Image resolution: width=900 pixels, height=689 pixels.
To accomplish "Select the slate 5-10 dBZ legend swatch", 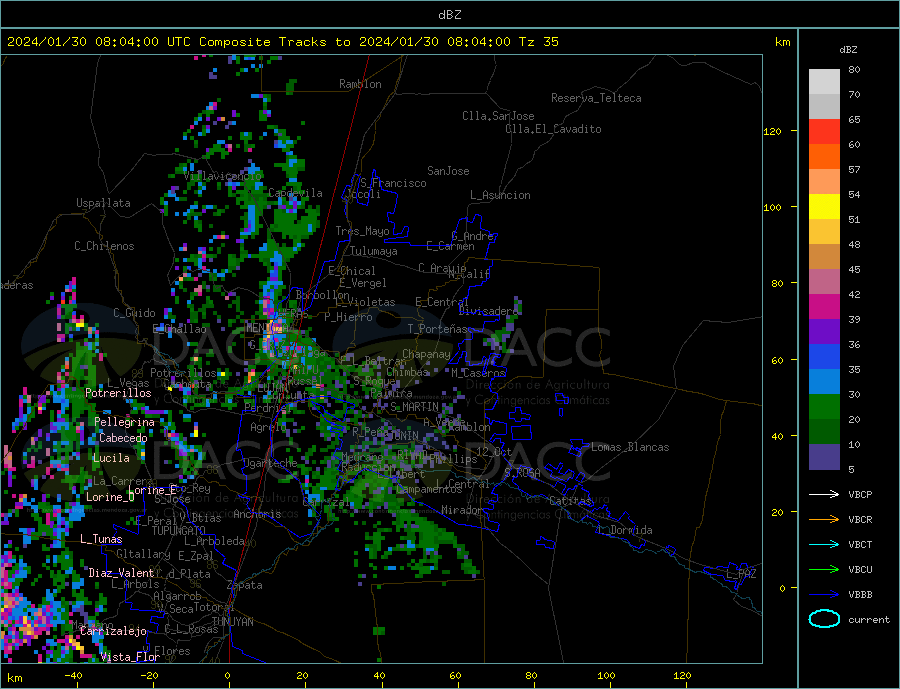I will [x=824, y=457].
